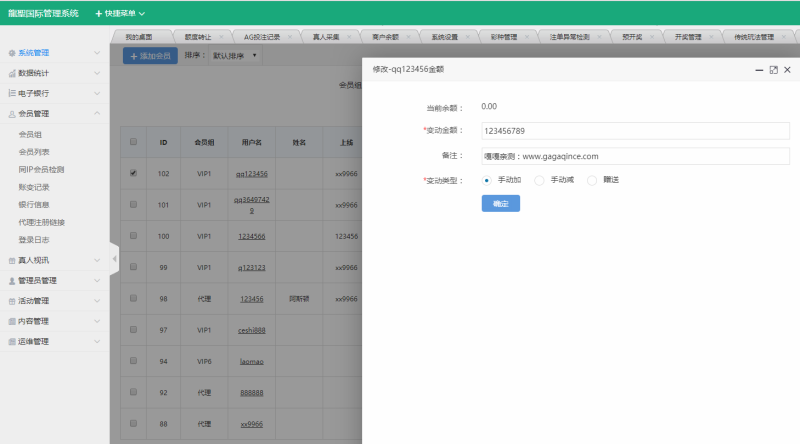Screen dimensions: 800x444
Task: Click the icon beside 真人视讯
Action: [12, 261]
